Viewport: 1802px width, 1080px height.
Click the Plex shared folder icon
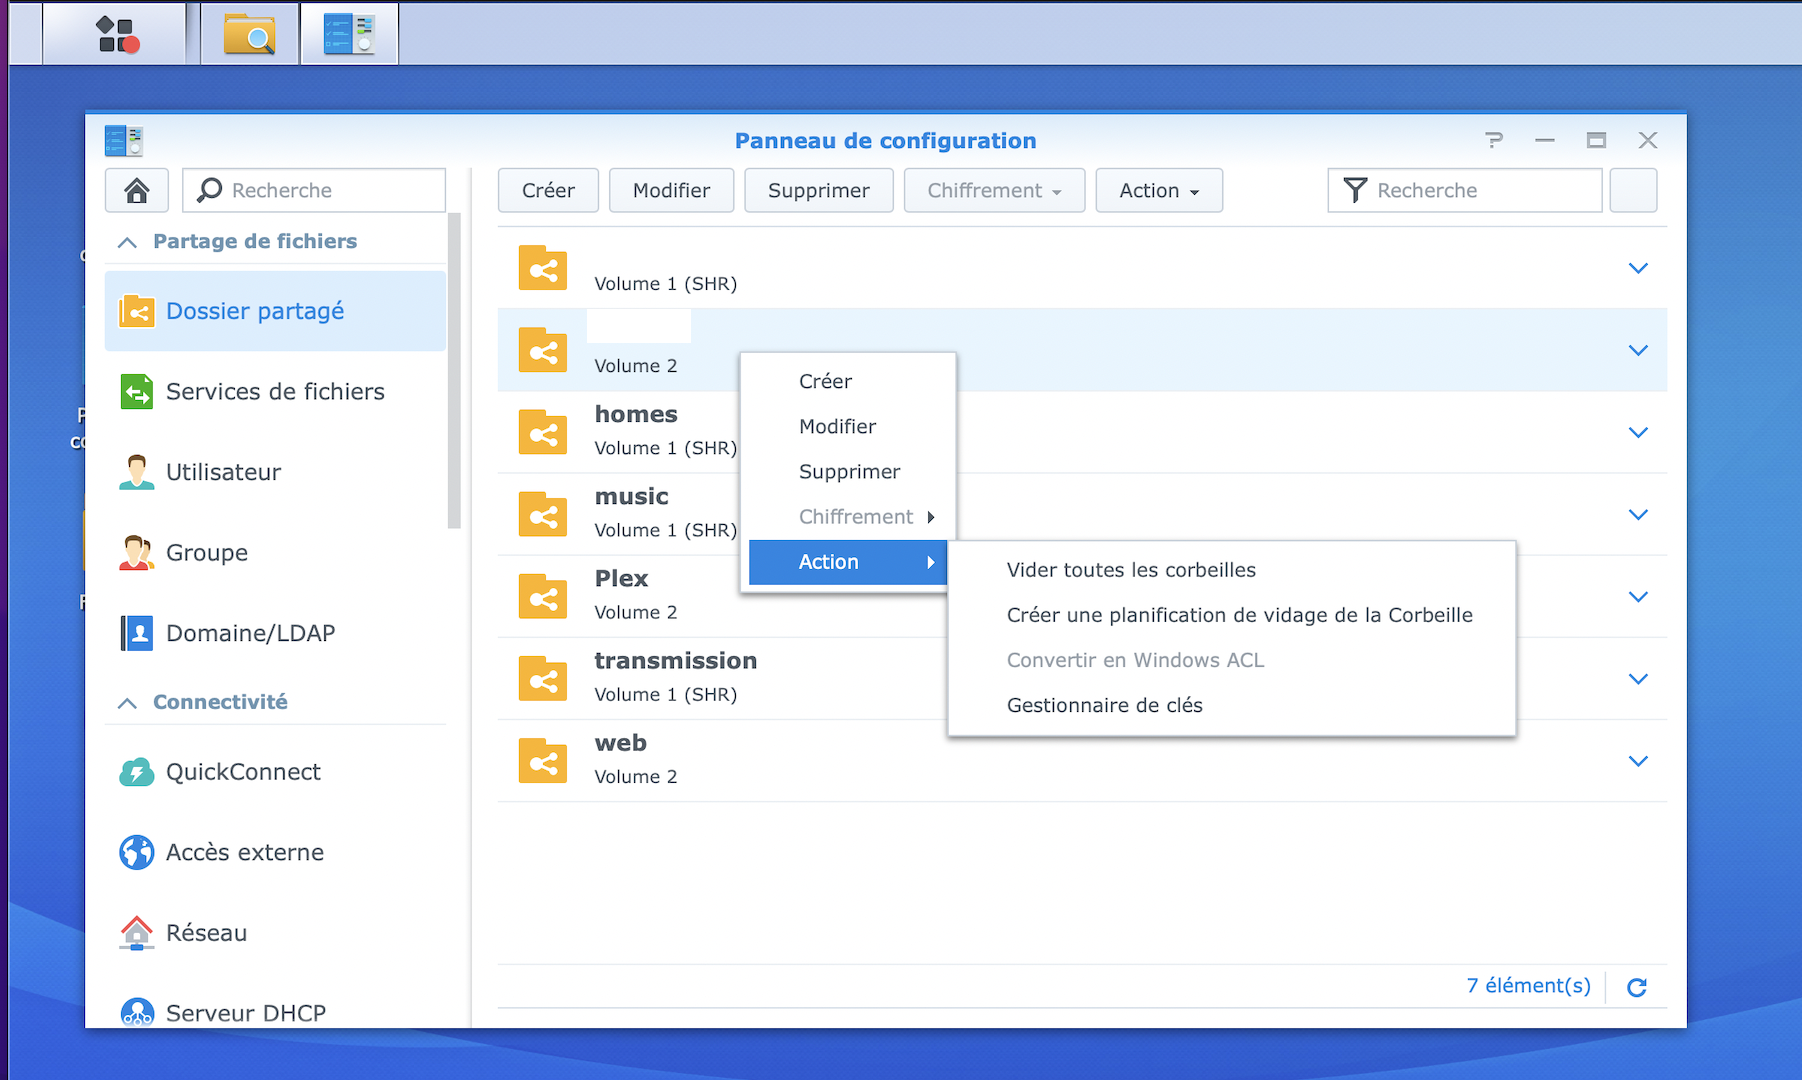point(543,596)
